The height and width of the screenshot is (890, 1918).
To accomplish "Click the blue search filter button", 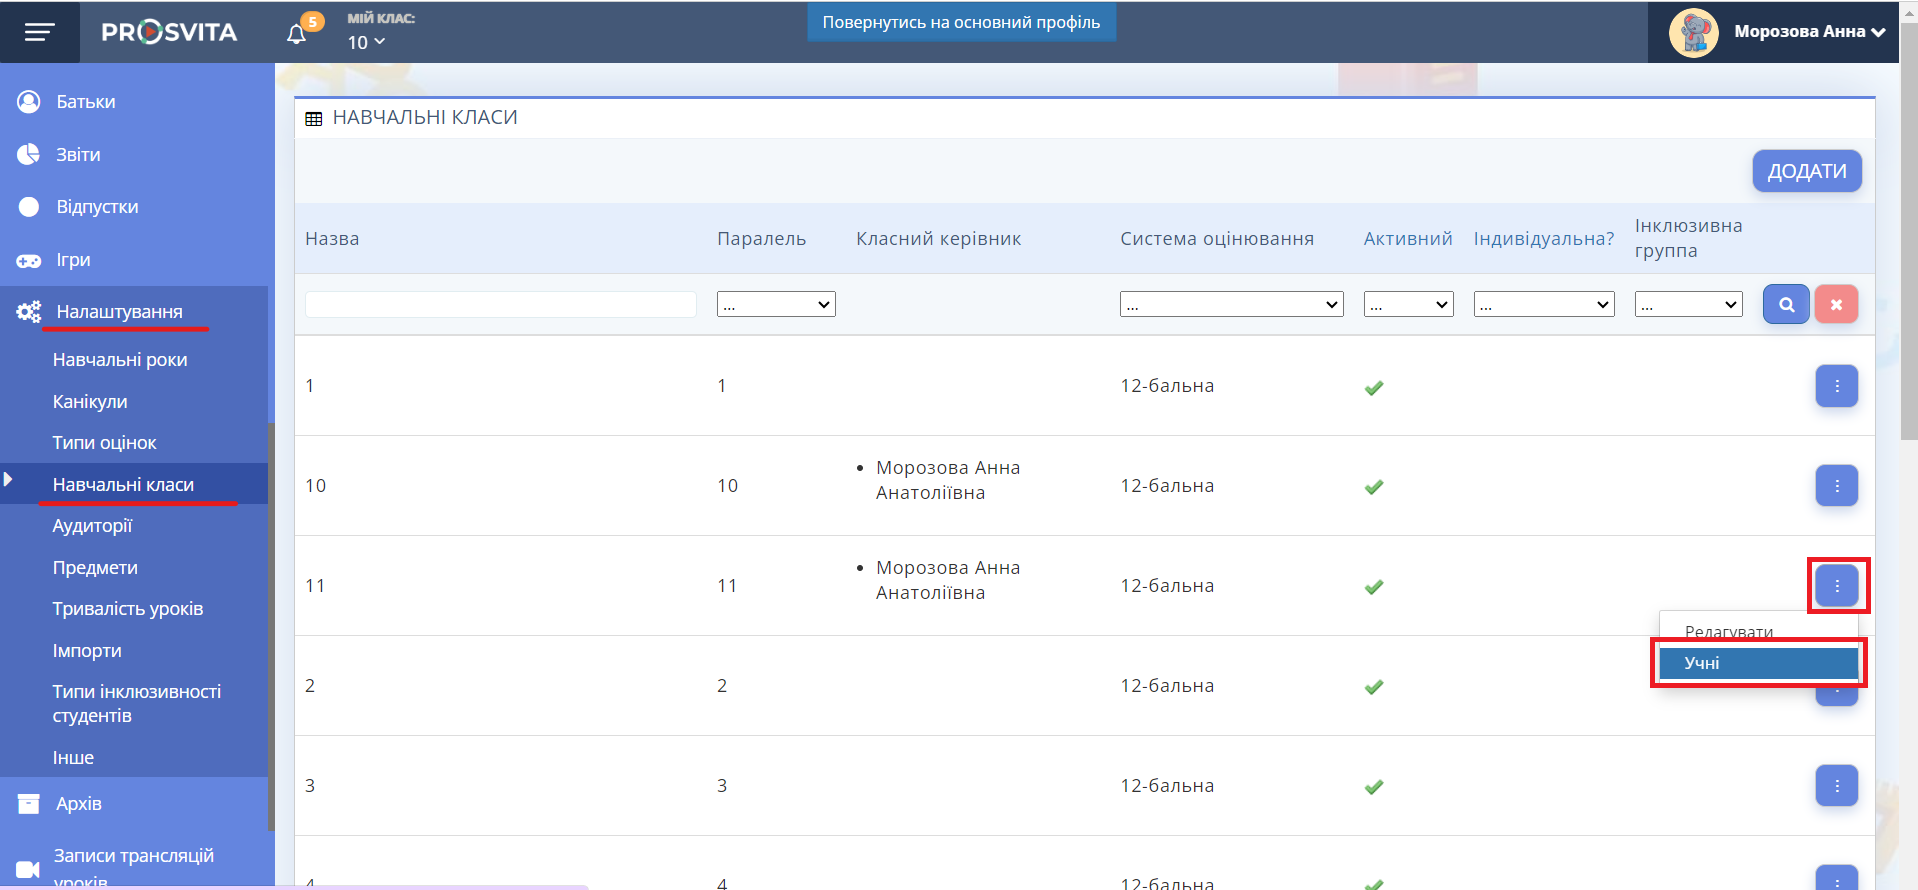I will [1786, 304].
